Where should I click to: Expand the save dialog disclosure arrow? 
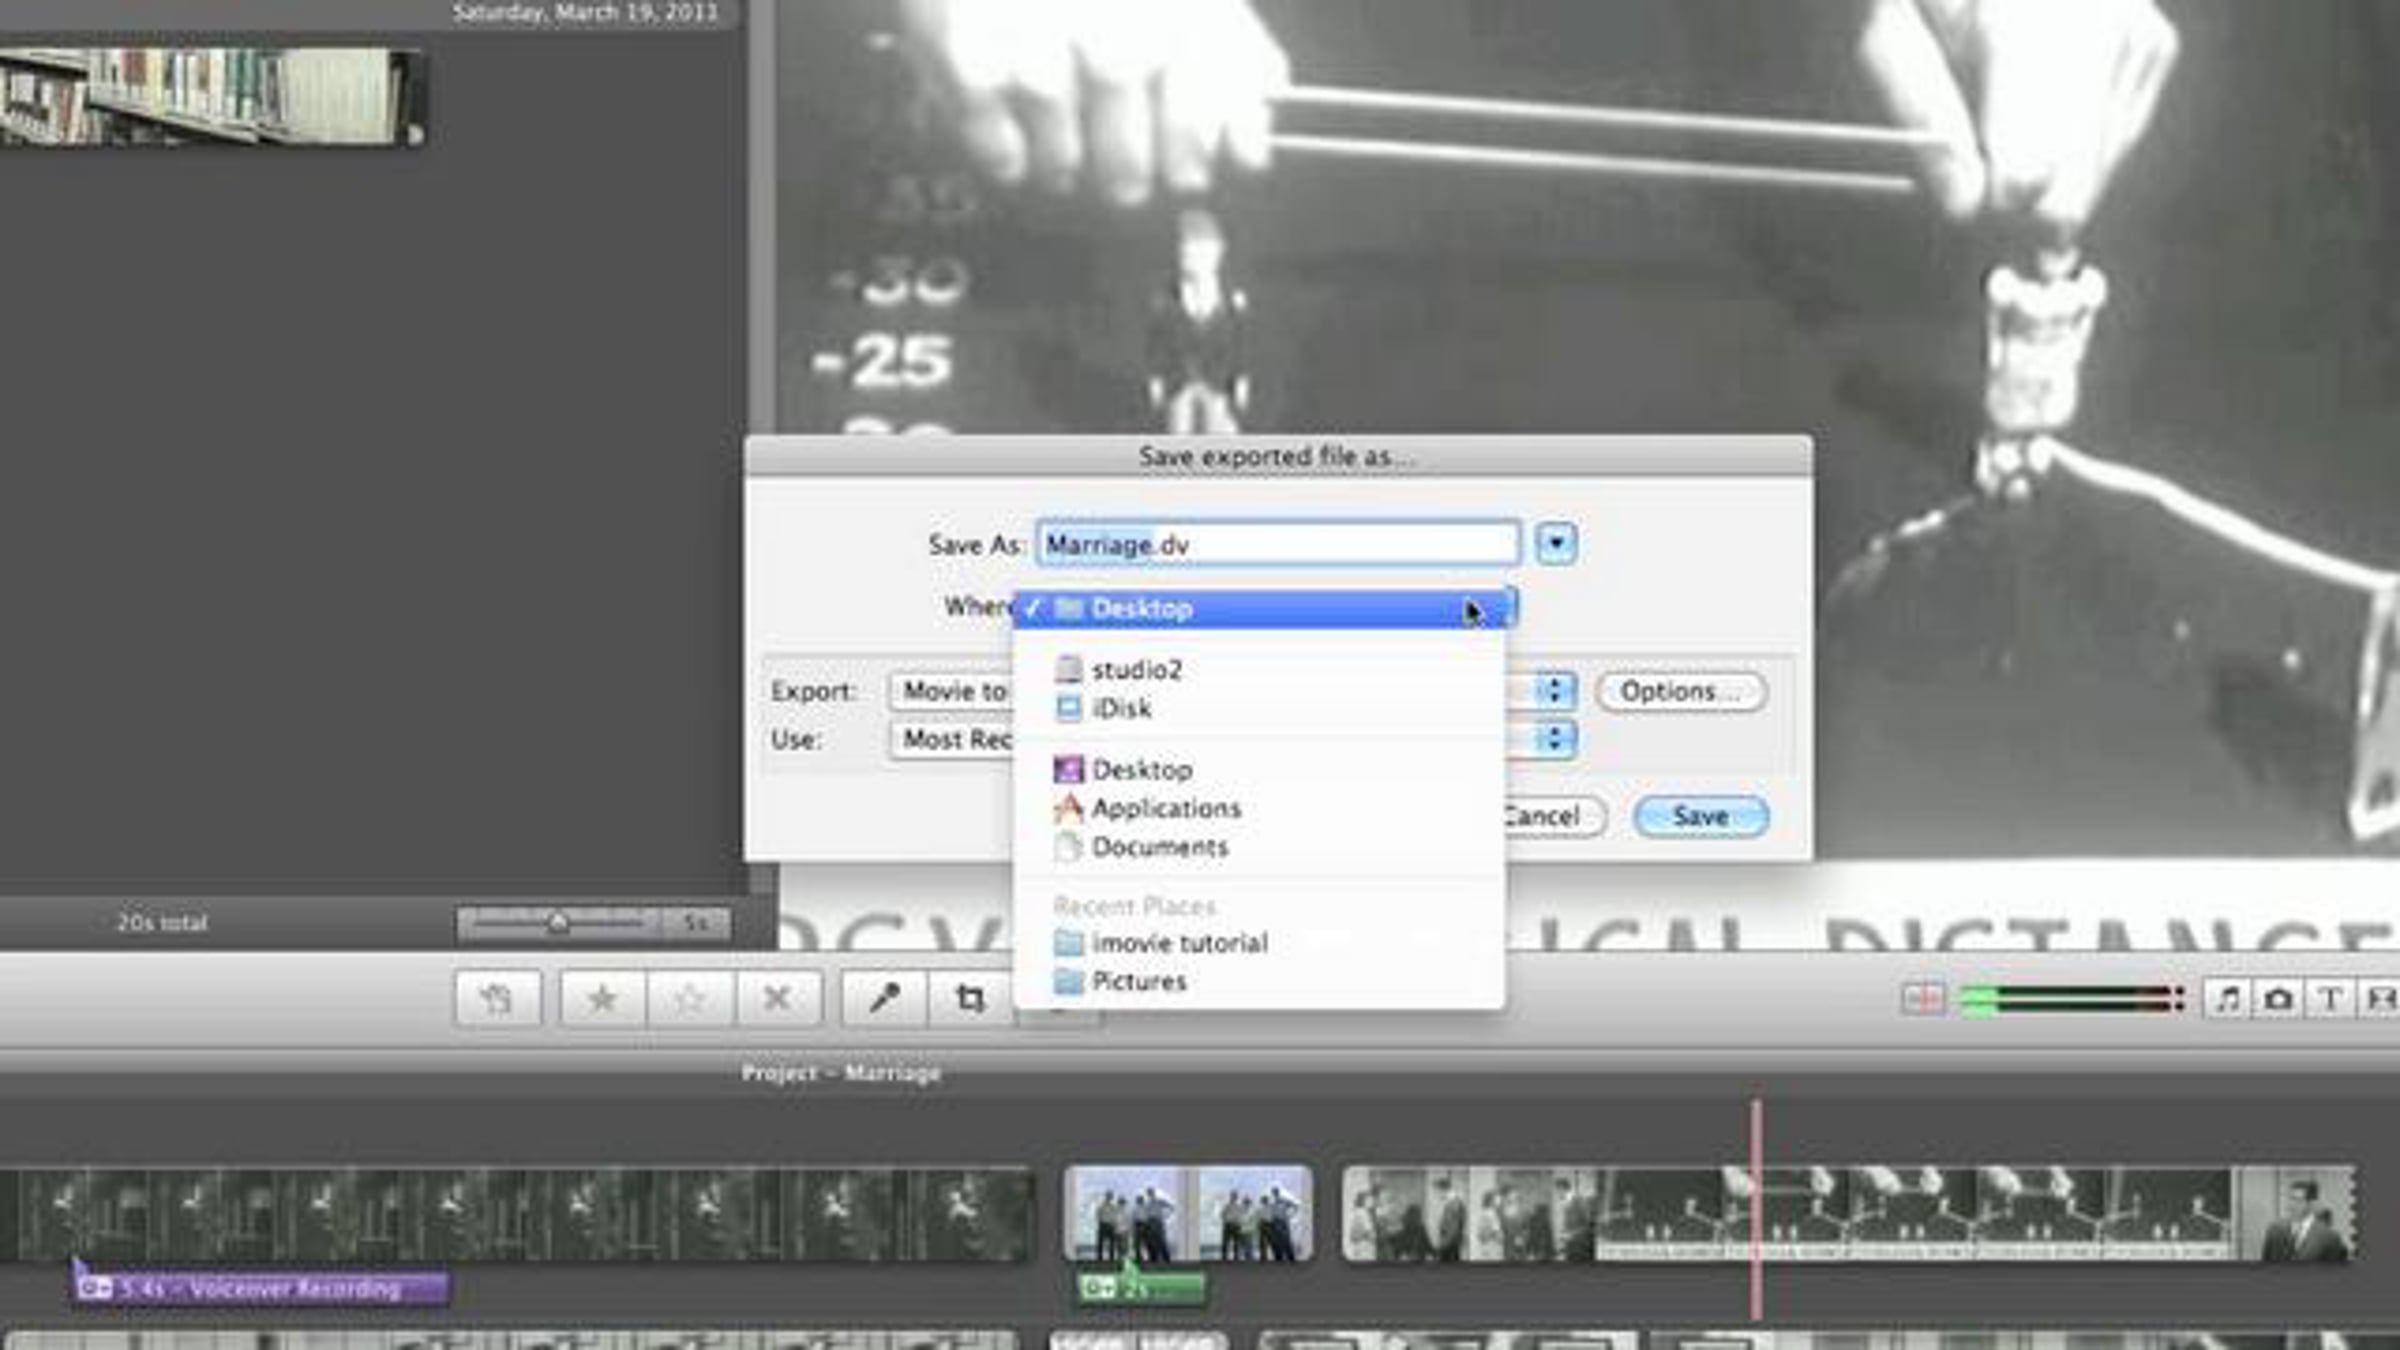tap(1556, 544)
